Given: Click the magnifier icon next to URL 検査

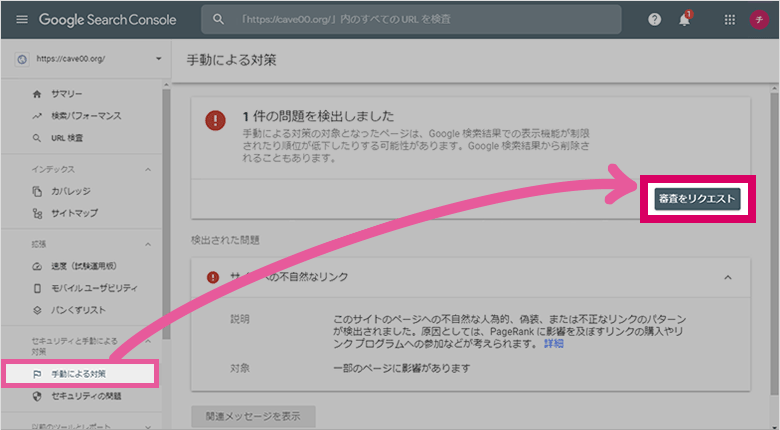Looking at the screenshot, I should [37, 138].
